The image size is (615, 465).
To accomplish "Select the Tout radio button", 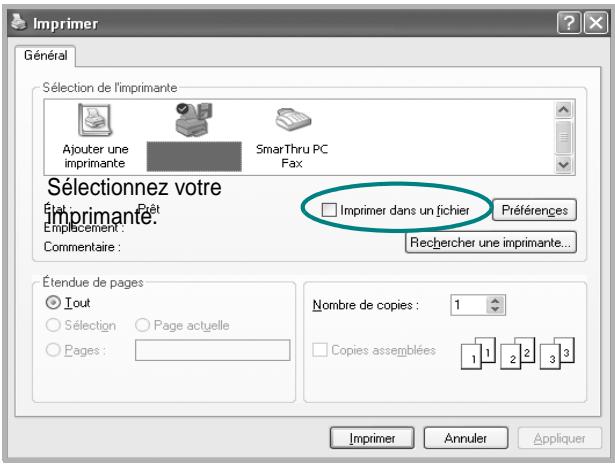I will click(x=53, y=303).
